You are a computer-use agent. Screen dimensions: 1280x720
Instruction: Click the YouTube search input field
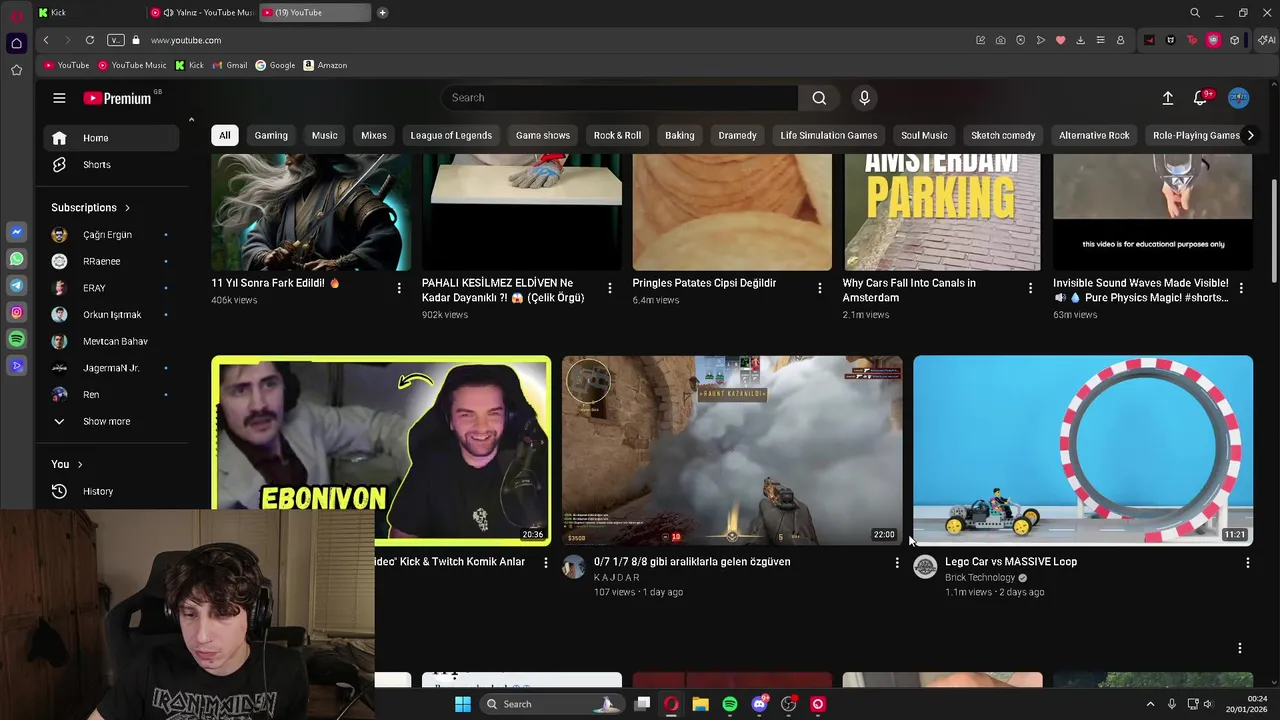pos(620,98)
